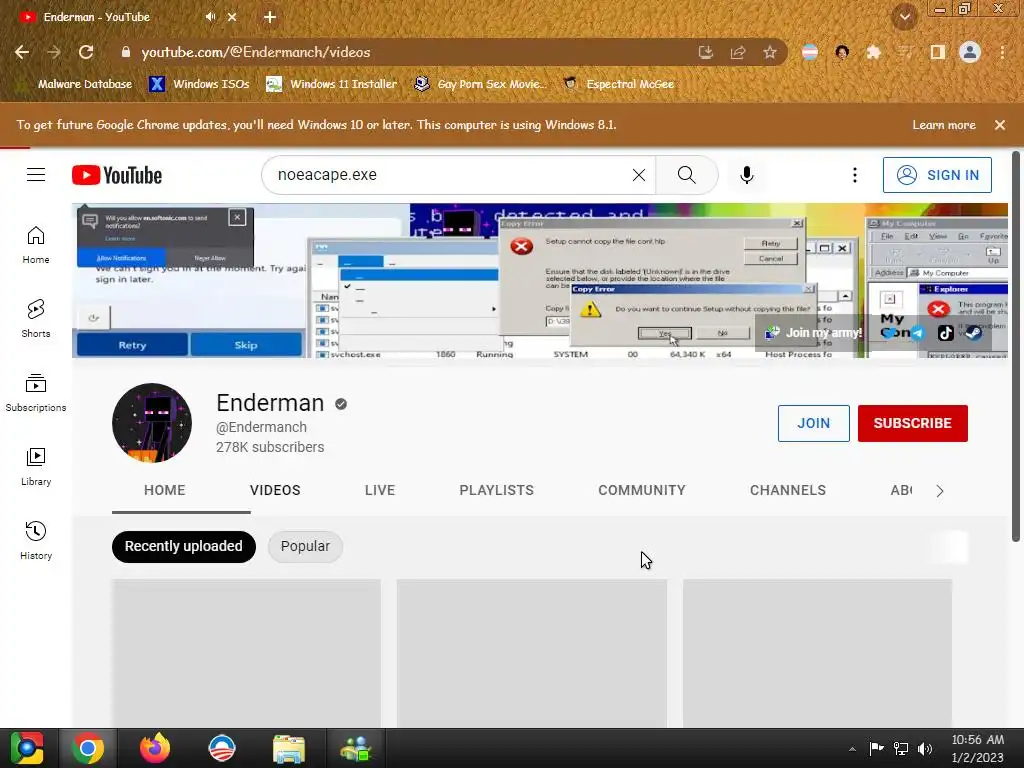
Task: Open Shorts in the sidebar
Action: [36, 319]
